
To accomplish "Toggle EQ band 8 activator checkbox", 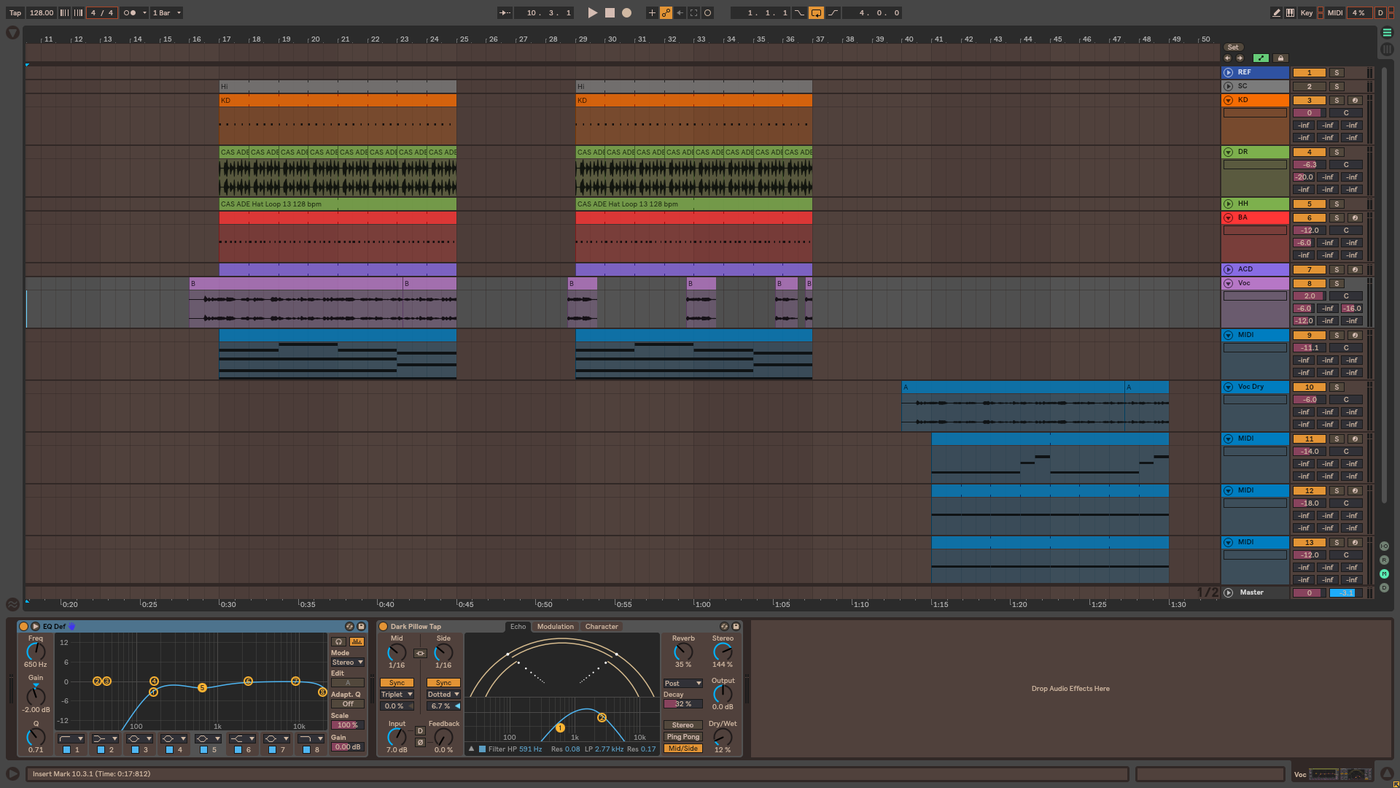I will (307, 750).
